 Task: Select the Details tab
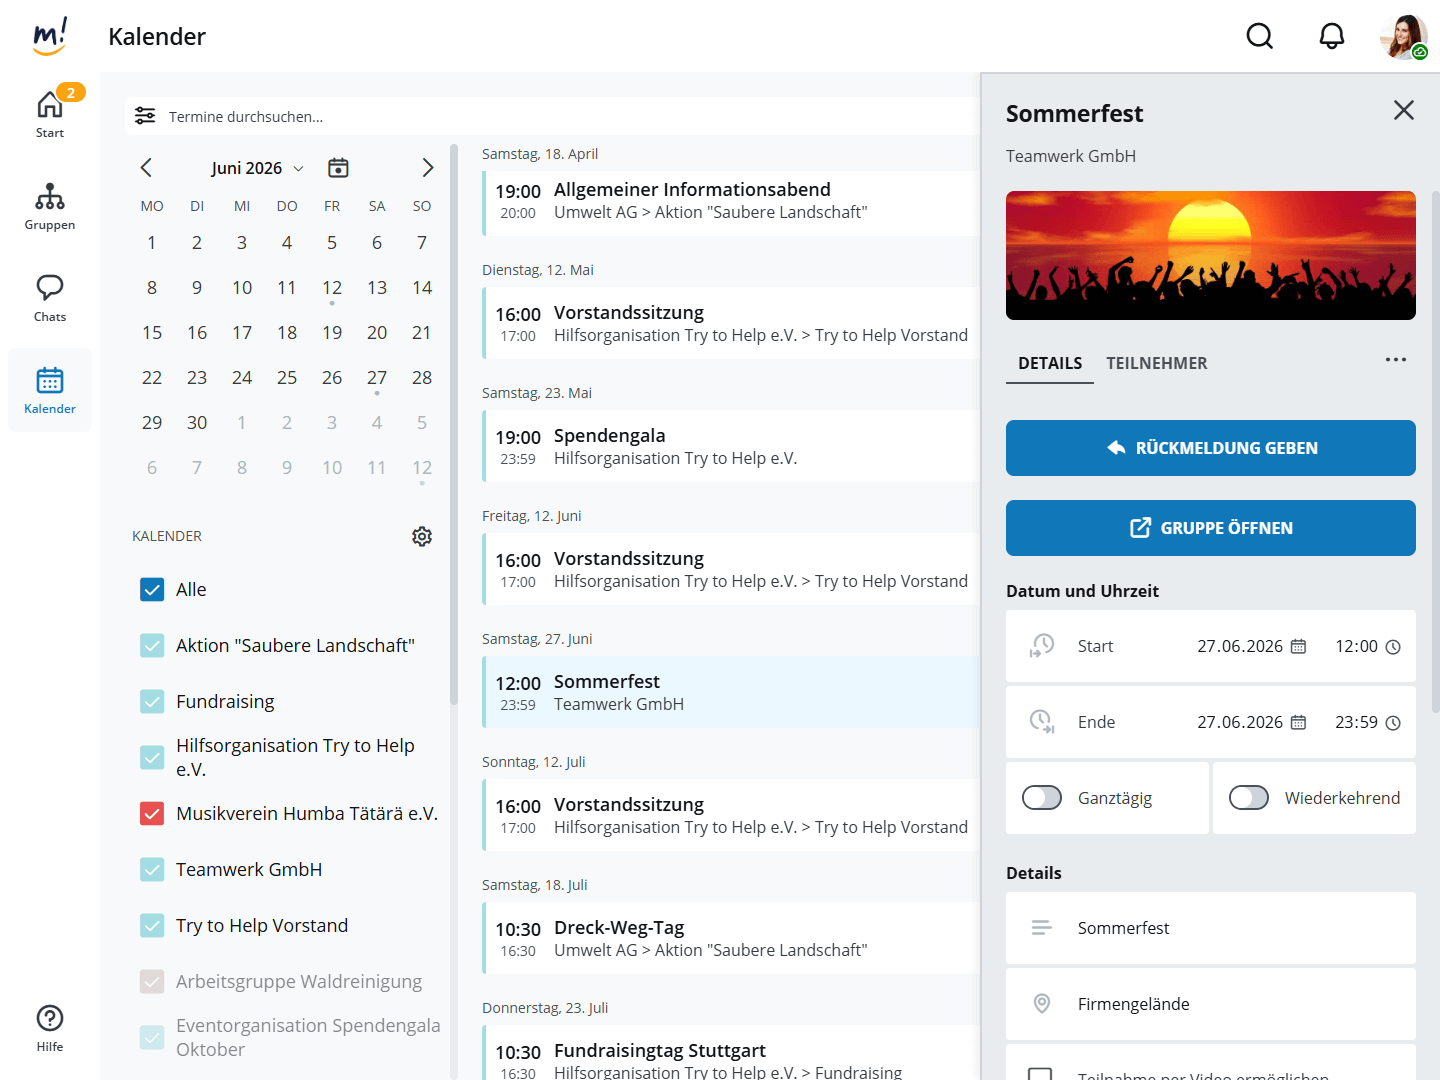(1049, 364)
